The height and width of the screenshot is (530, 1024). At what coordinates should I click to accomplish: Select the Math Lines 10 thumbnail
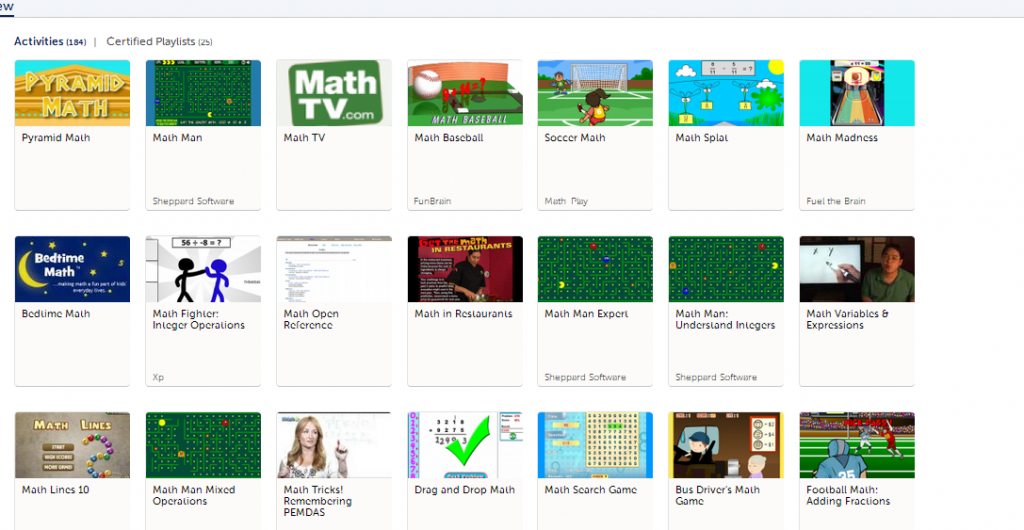point(72,445)
